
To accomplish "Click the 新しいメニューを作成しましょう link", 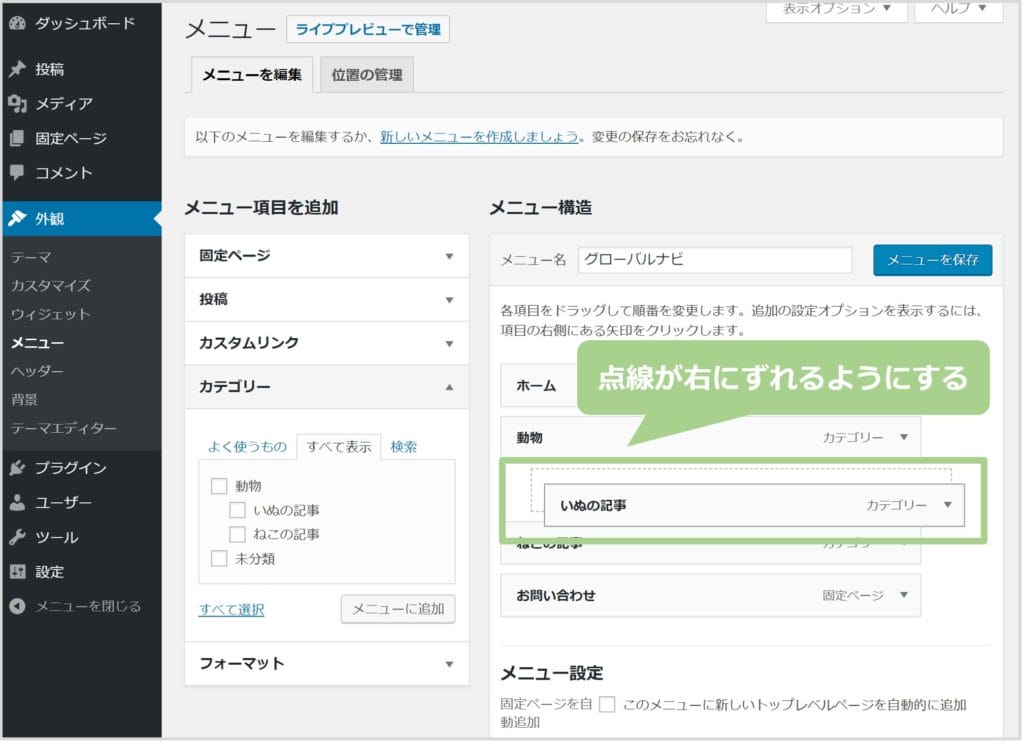I will pyautogui.click(x=479, y=136).
